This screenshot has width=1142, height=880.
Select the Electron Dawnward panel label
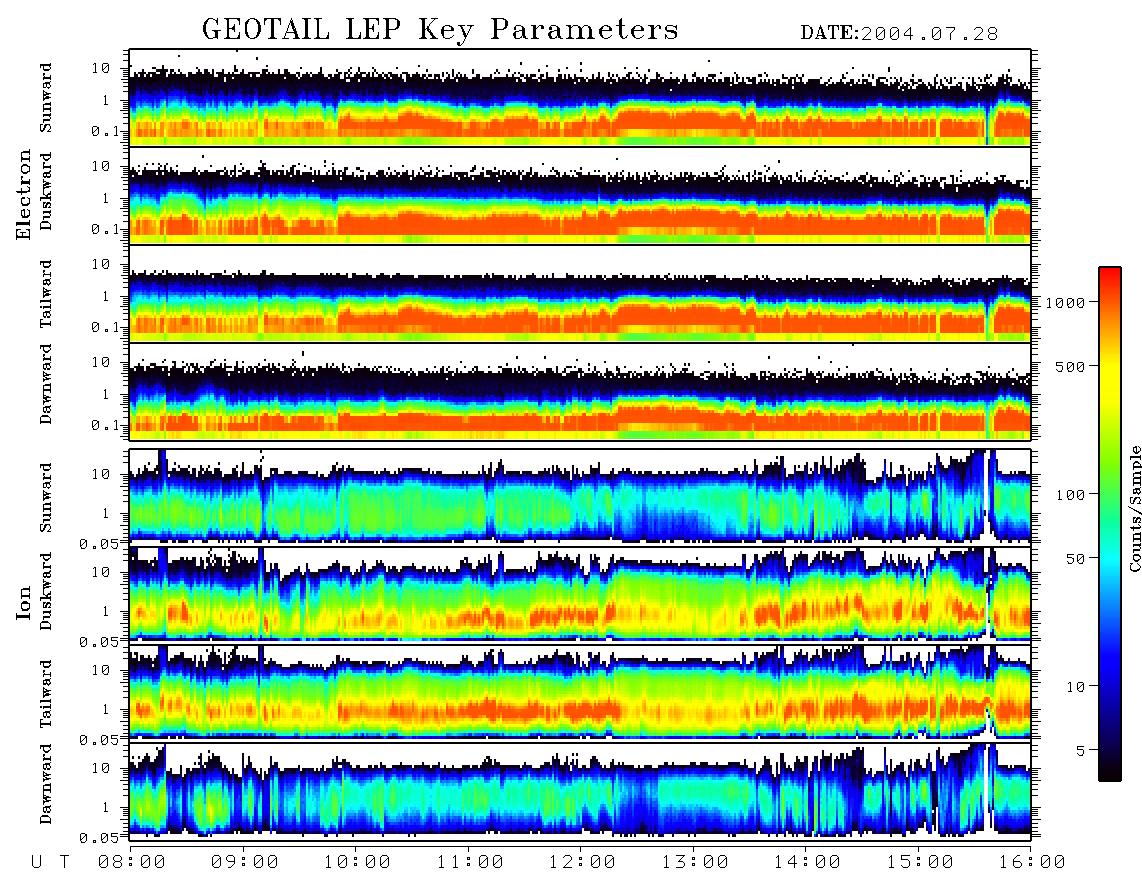[x=46, y=385]
